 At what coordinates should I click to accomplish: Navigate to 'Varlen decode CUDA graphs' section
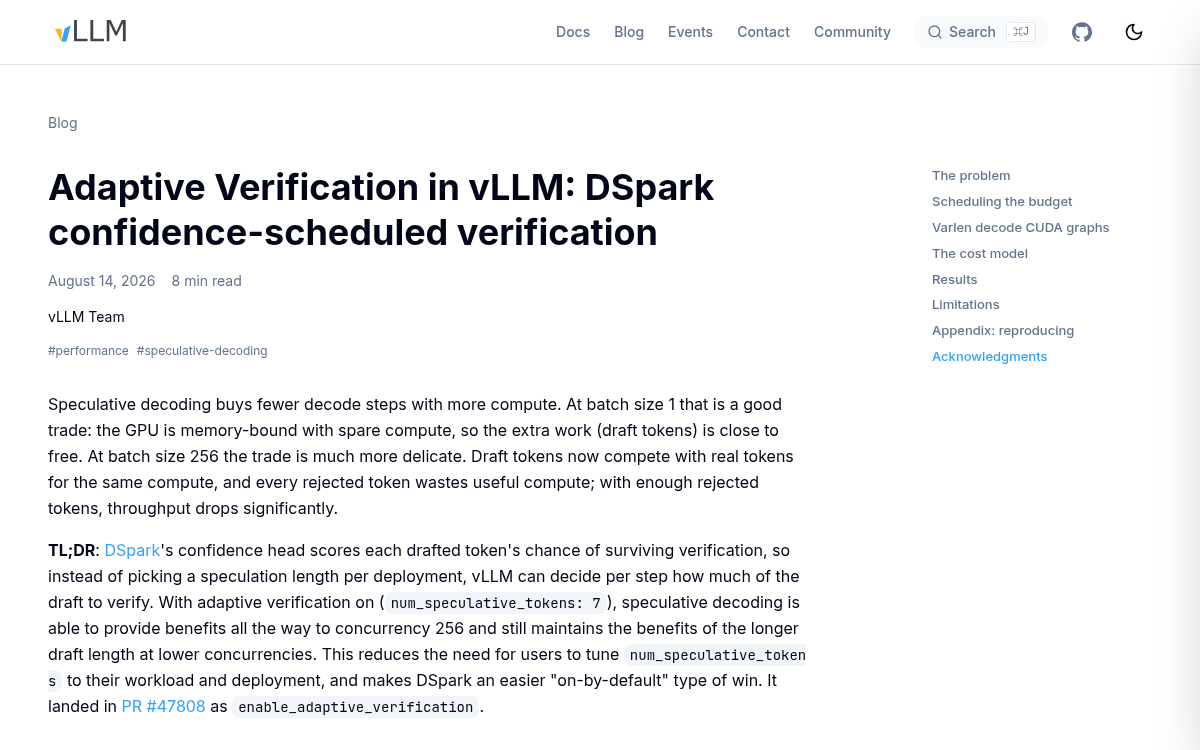click(1020, 228)
